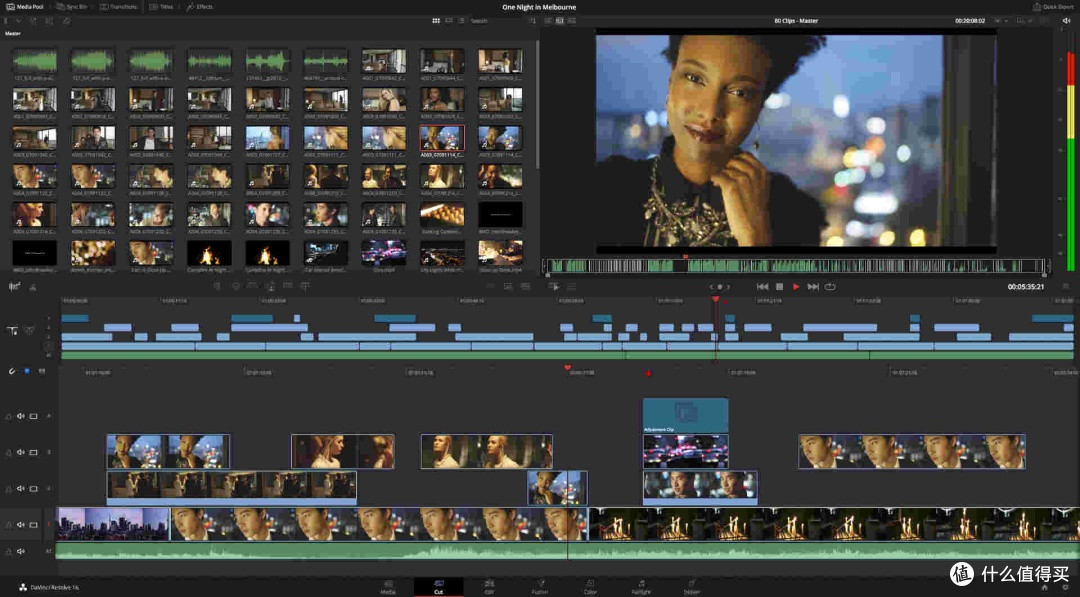Open the Effects panel
Image resolution: width=1080 pixels, height=597 pixels.
[x=200, y=7]
